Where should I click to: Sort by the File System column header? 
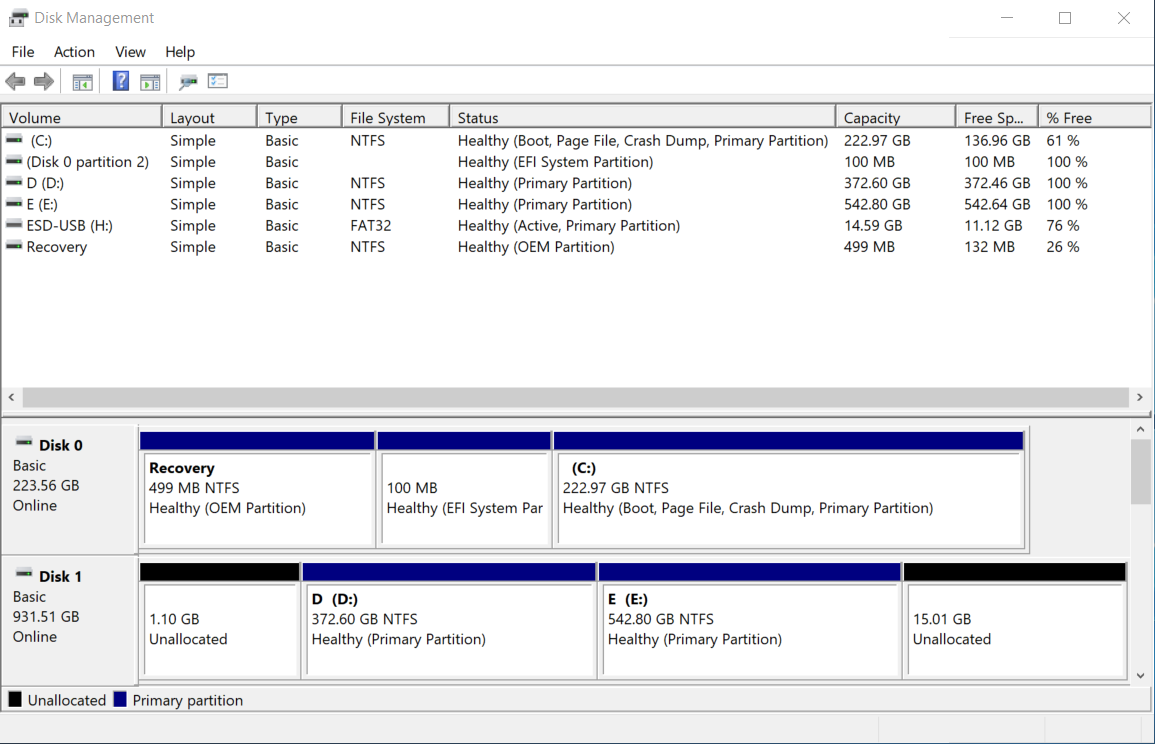coord(396,118)
